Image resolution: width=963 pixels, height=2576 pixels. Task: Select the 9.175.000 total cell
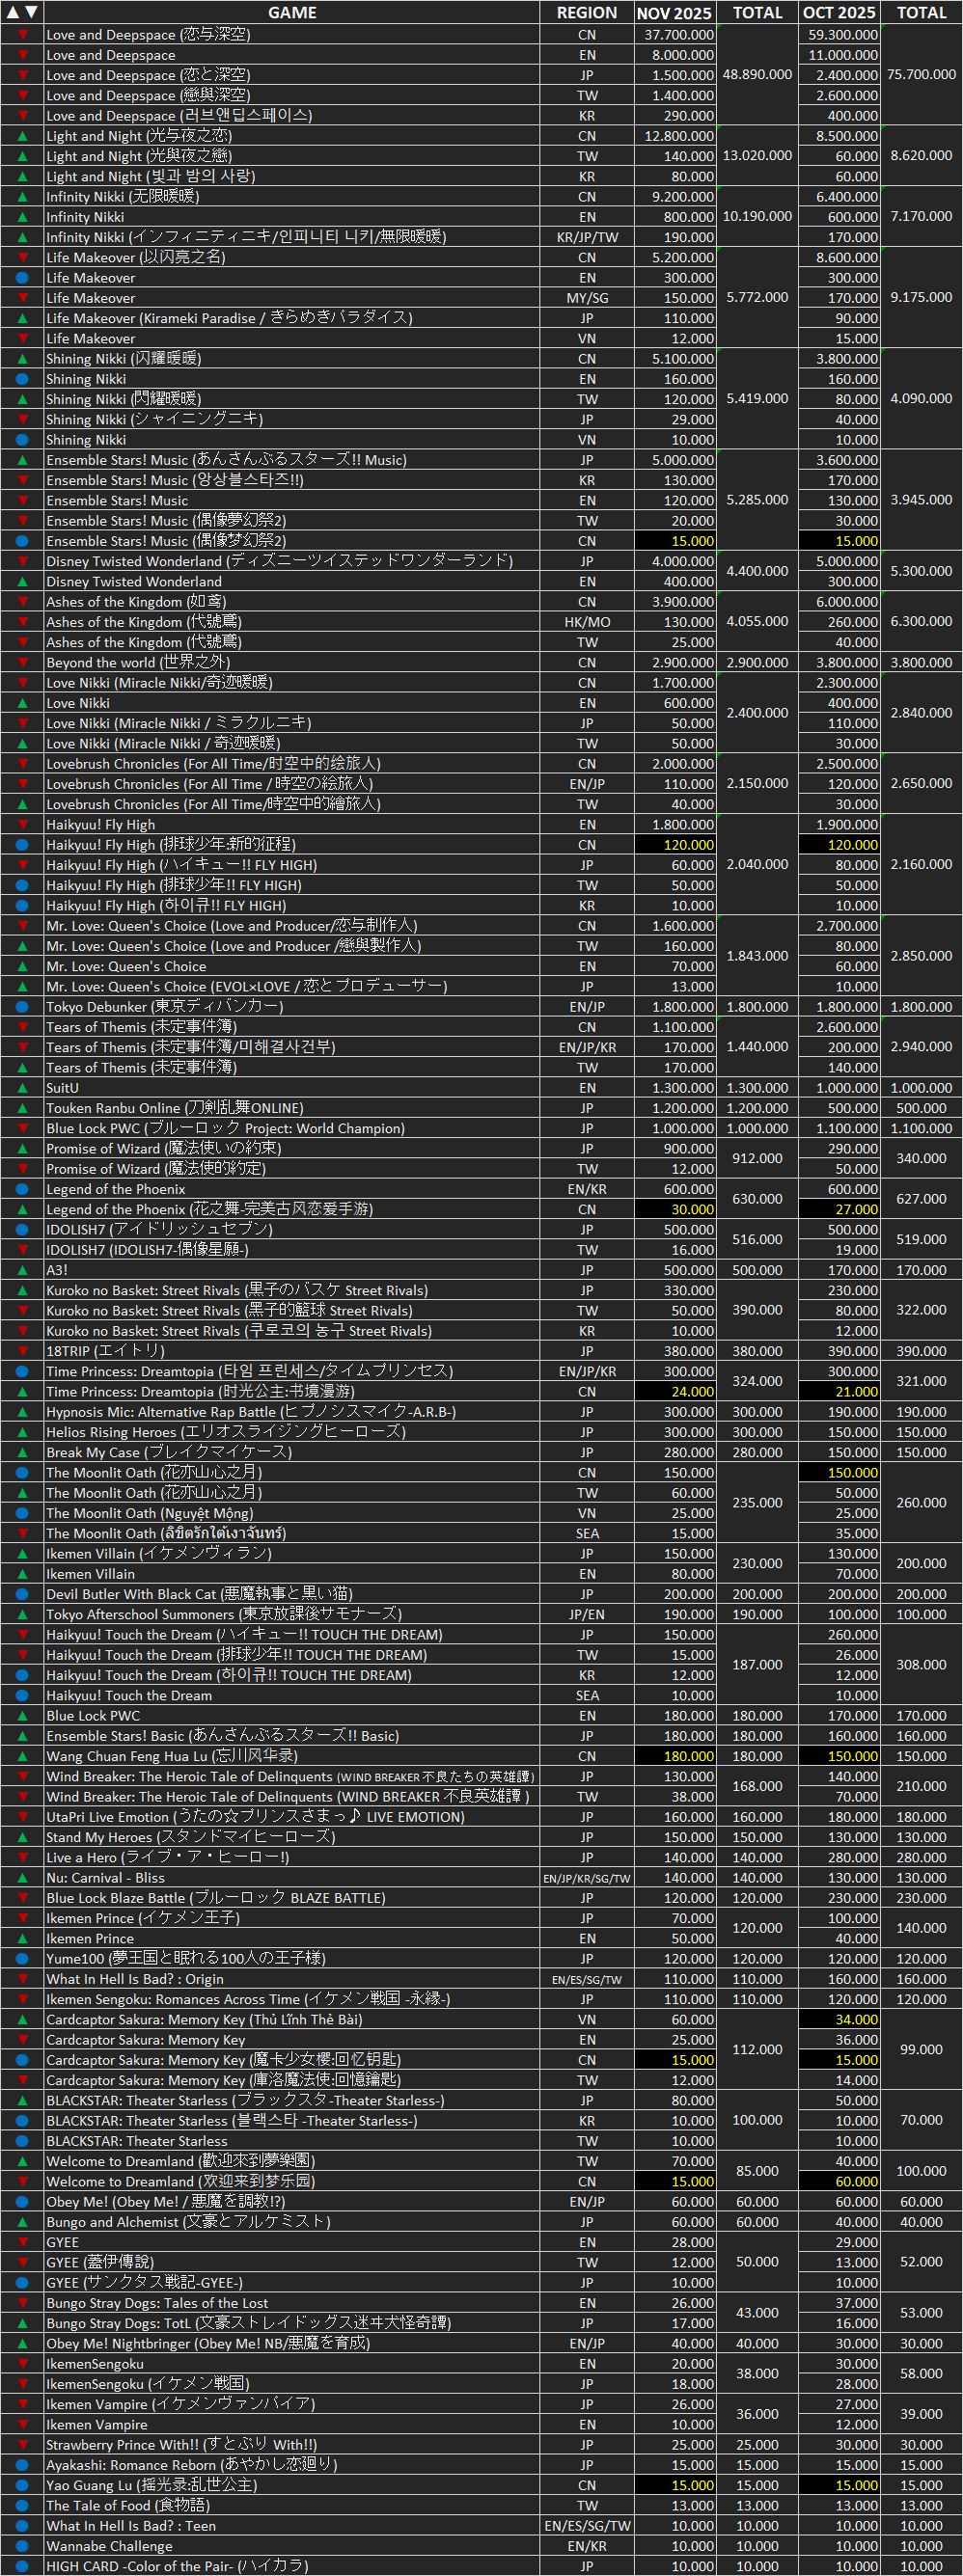click(921, 298)
